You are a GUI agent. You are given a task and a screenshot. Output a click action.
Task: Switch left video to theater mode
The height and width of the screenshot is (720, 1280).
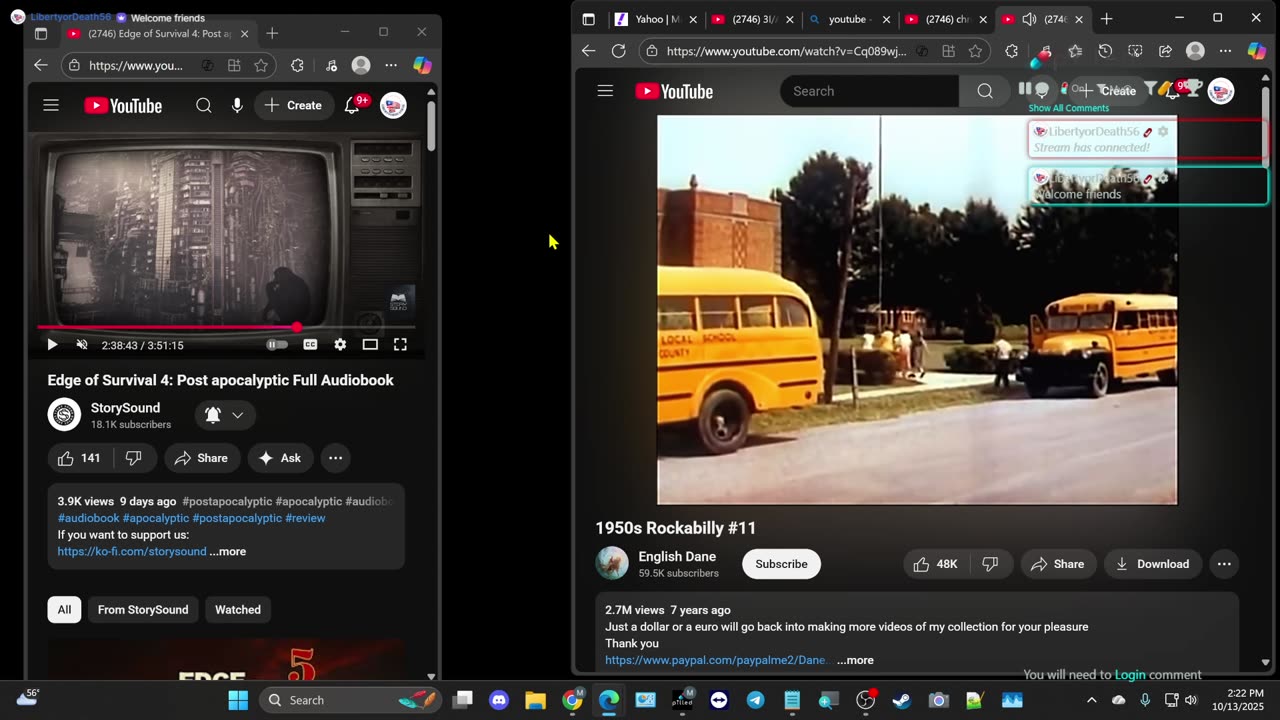(x=370, y=345)
